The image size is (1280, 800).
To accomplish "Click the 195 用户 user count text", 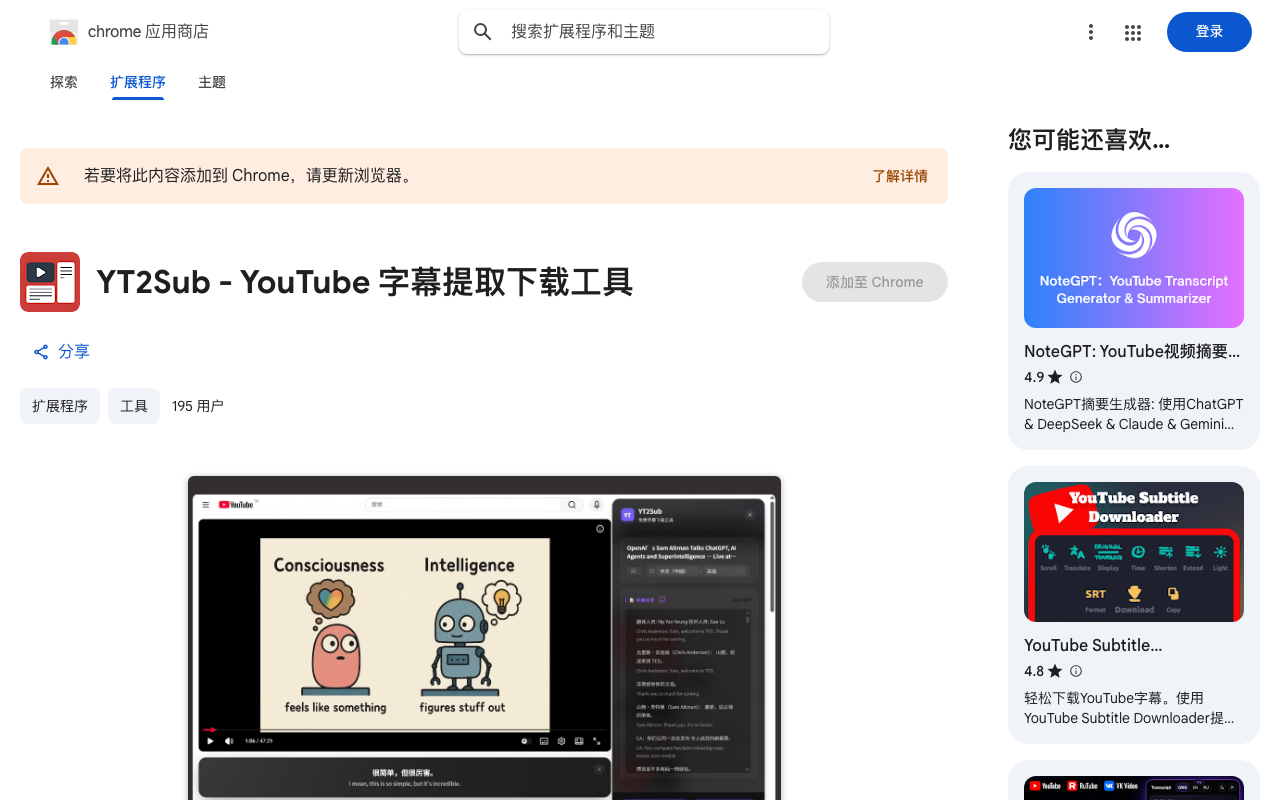I will coord(198,406).
